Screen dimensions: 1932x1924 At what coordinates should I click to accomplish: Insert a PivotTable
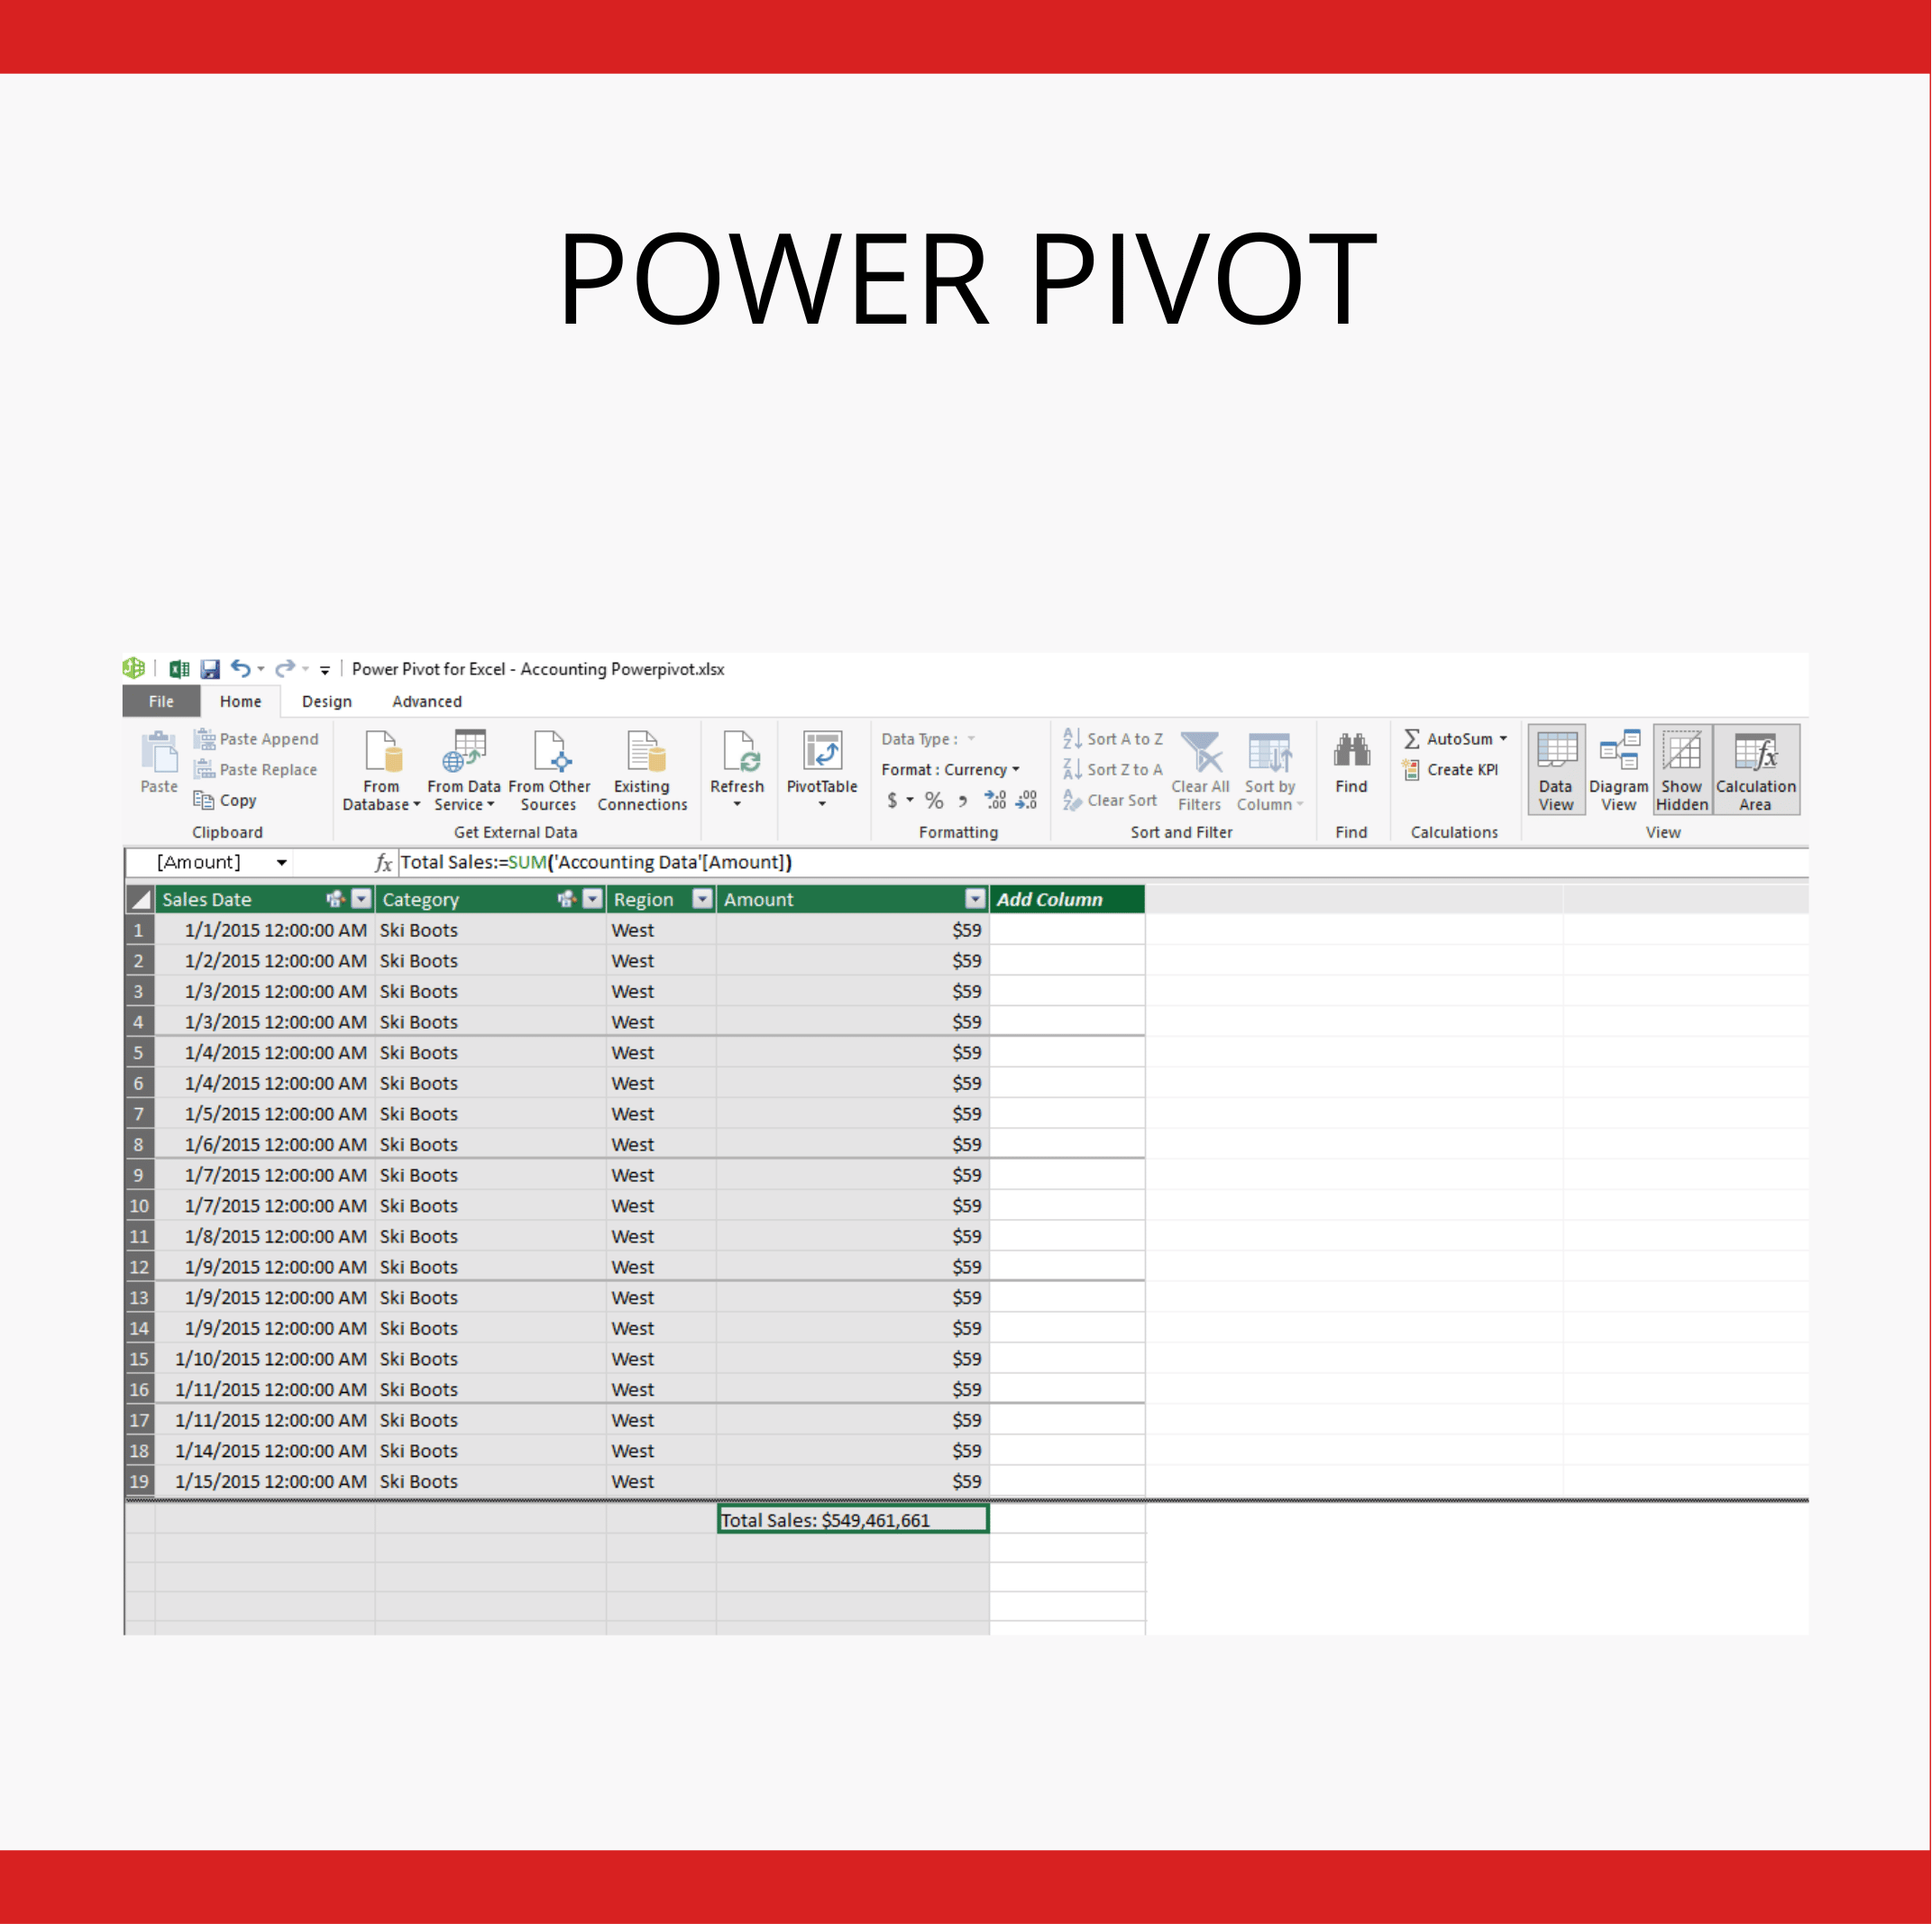(822, 768)
